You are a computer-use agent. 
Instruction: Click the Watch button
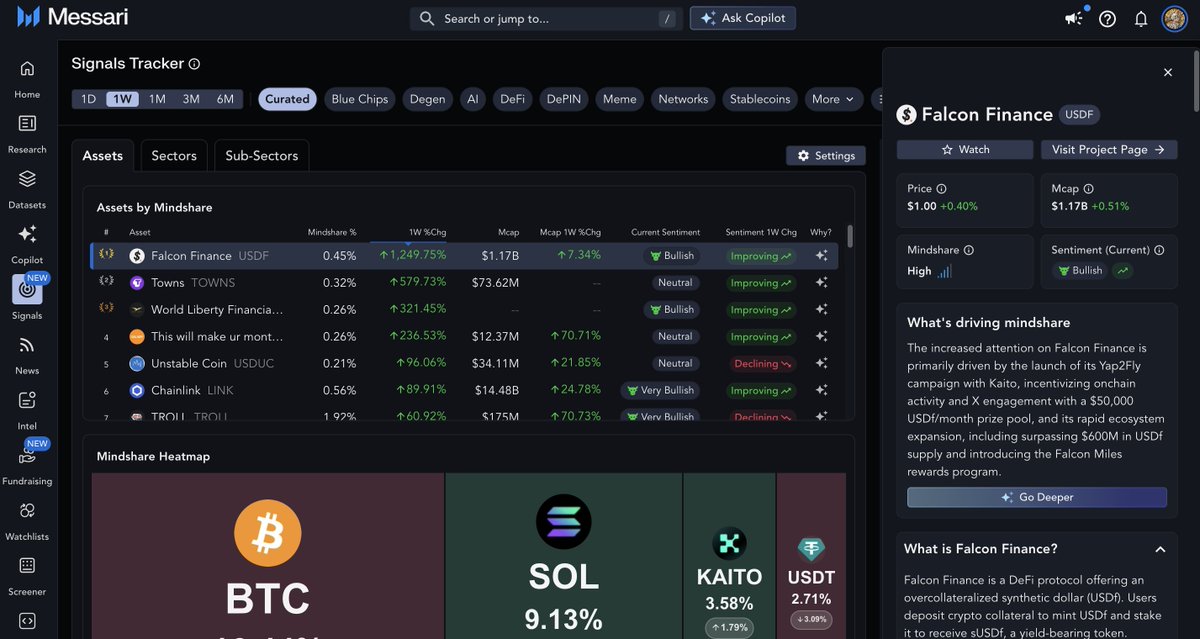[x=965, y=149]
